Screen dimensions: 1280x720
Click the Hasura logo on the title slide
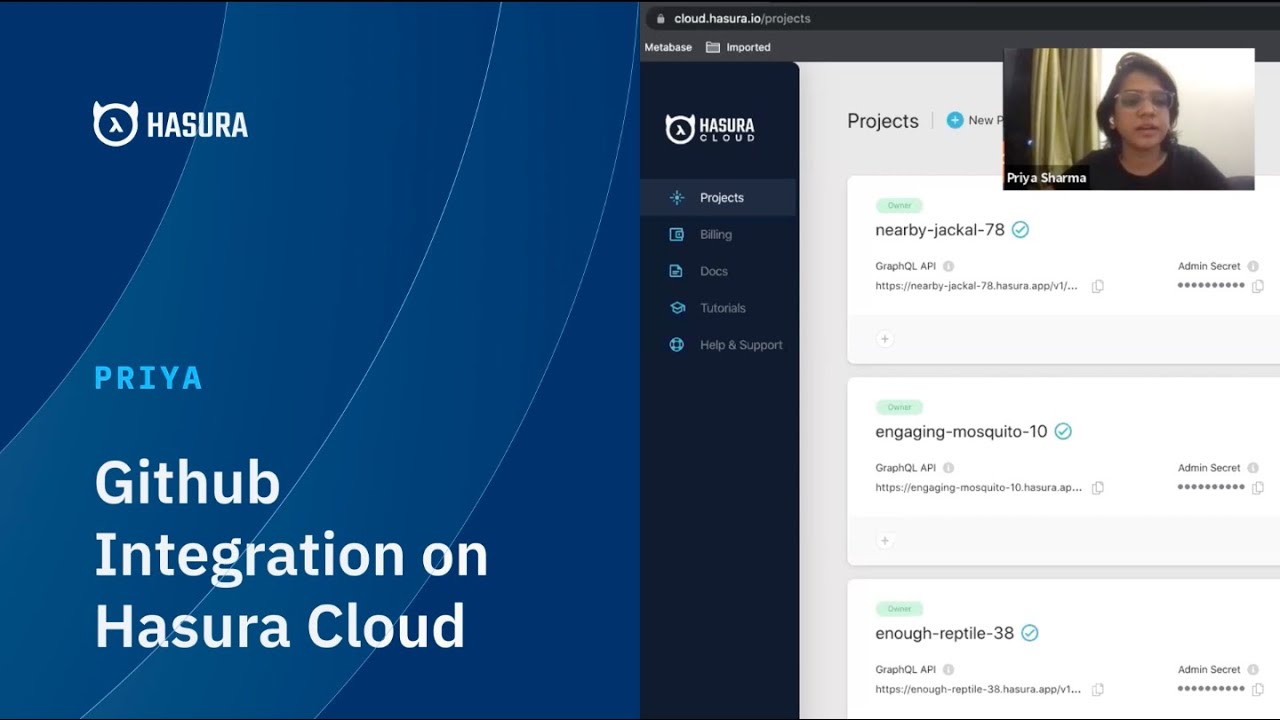tap(170, 124)
